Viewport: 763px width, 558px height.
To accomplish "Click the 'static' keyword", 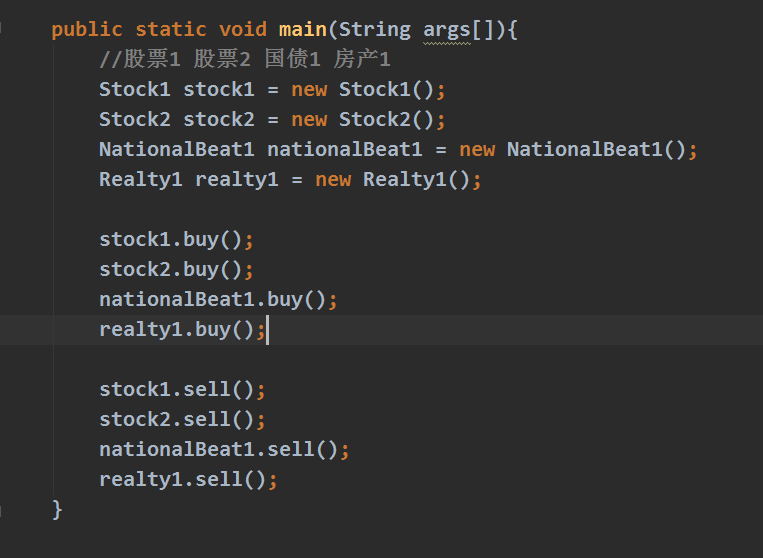I will tap(171, 30).
